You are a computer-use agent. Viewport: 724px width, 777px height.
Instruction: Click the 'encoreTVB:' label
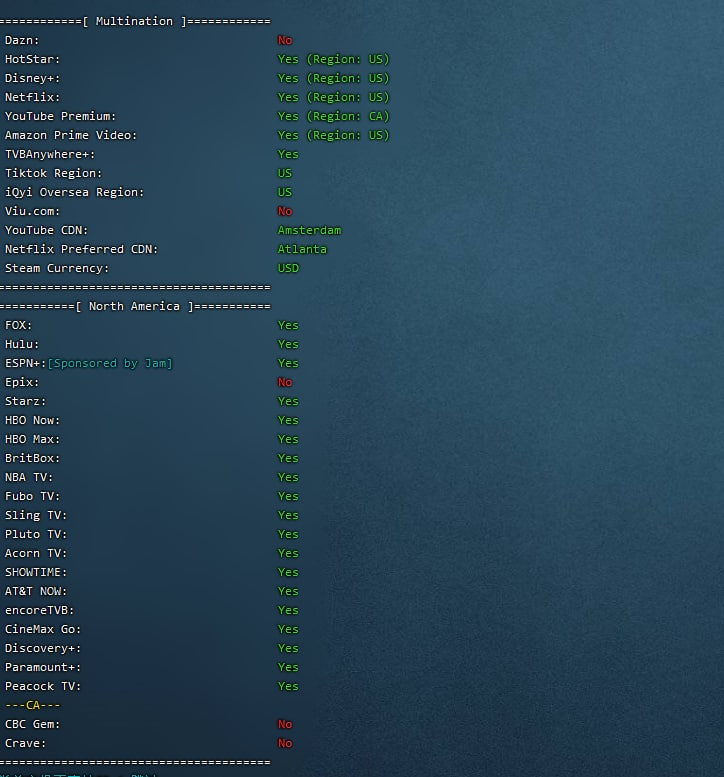pos(39,610)
